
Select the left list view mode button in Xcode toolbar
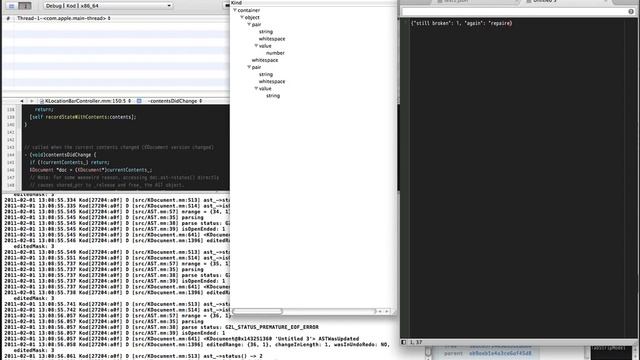[x=11, y=6]
